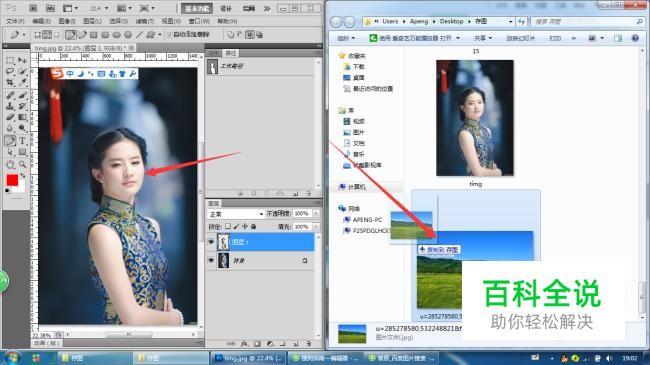
Task: Switch foreground and background colors
Action: pos(22,176)
